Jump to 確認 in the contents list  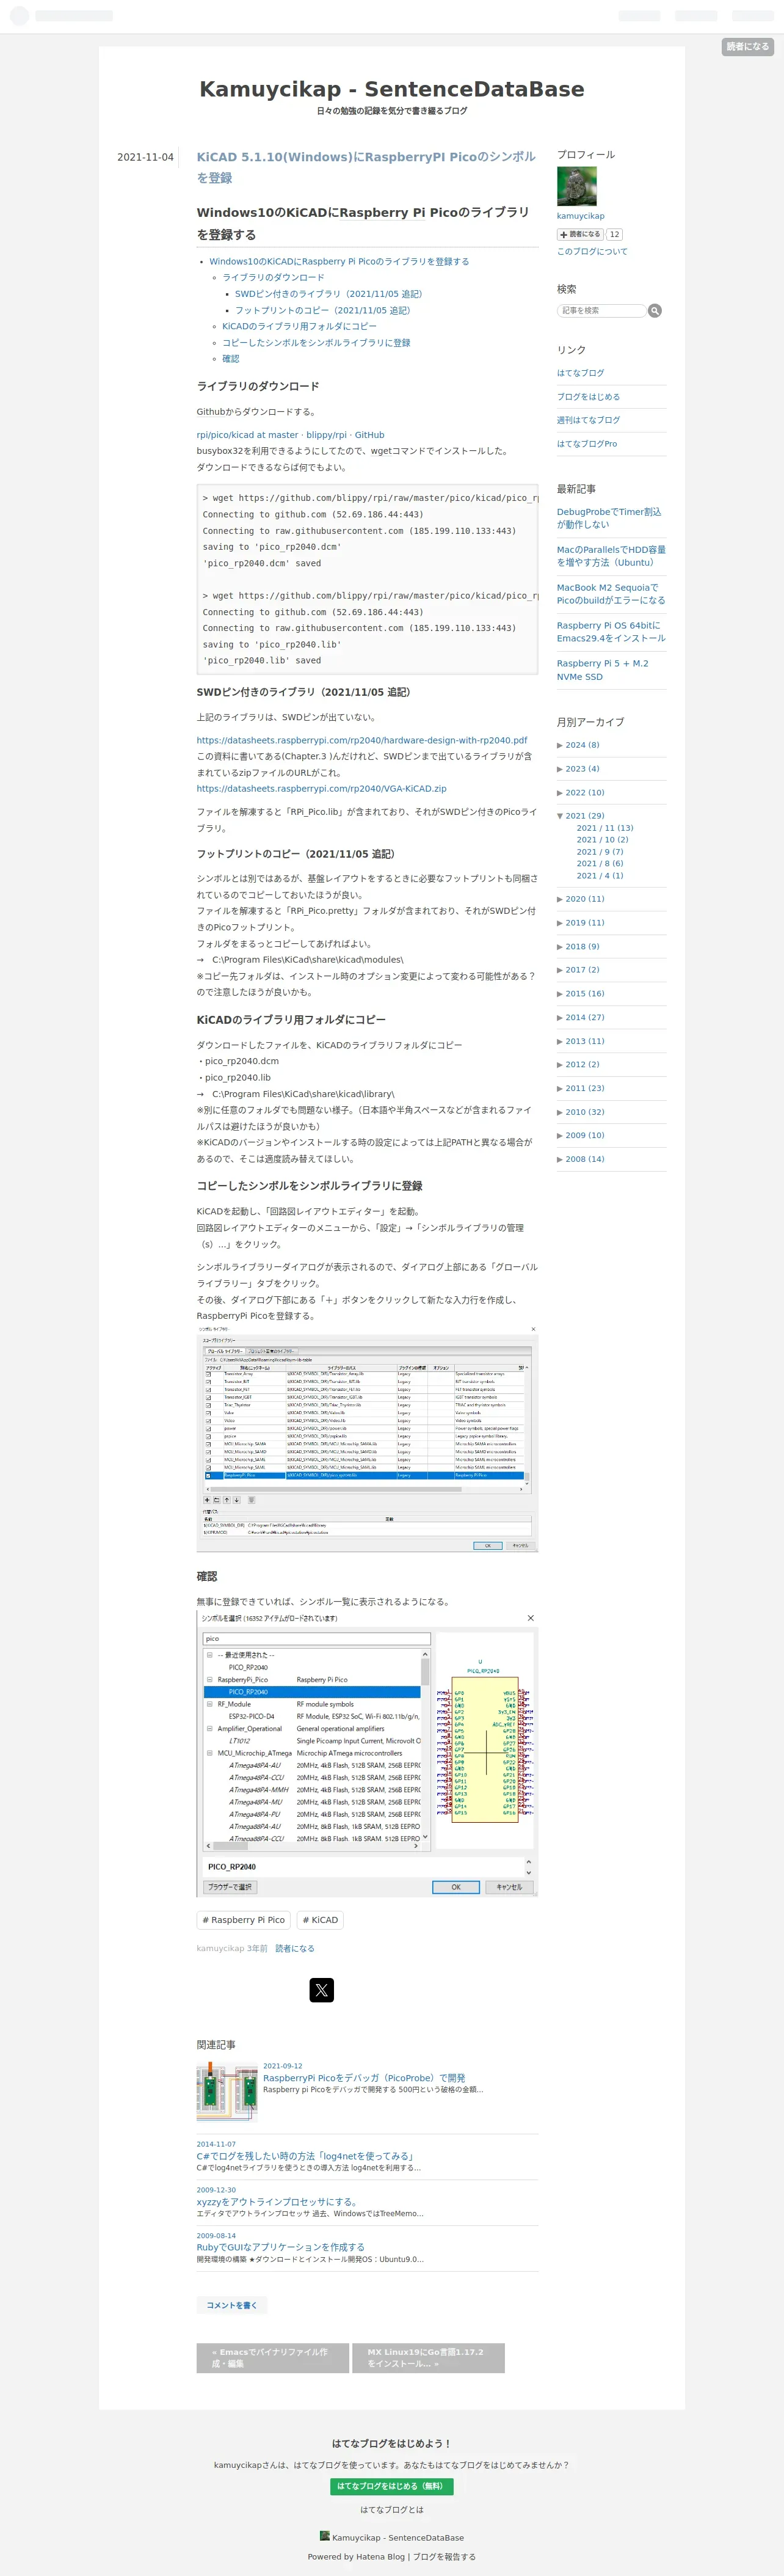pos(230,358)
